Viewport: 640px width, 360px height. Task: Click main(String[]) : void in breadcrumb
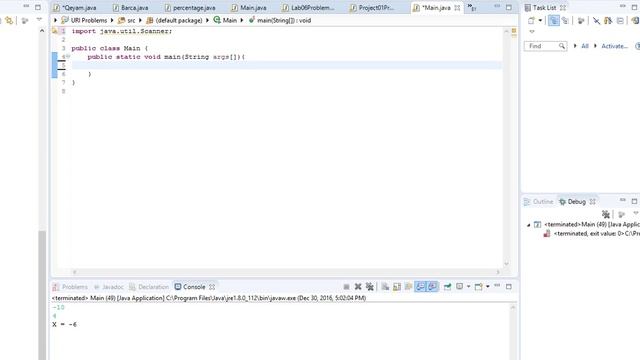280,20
